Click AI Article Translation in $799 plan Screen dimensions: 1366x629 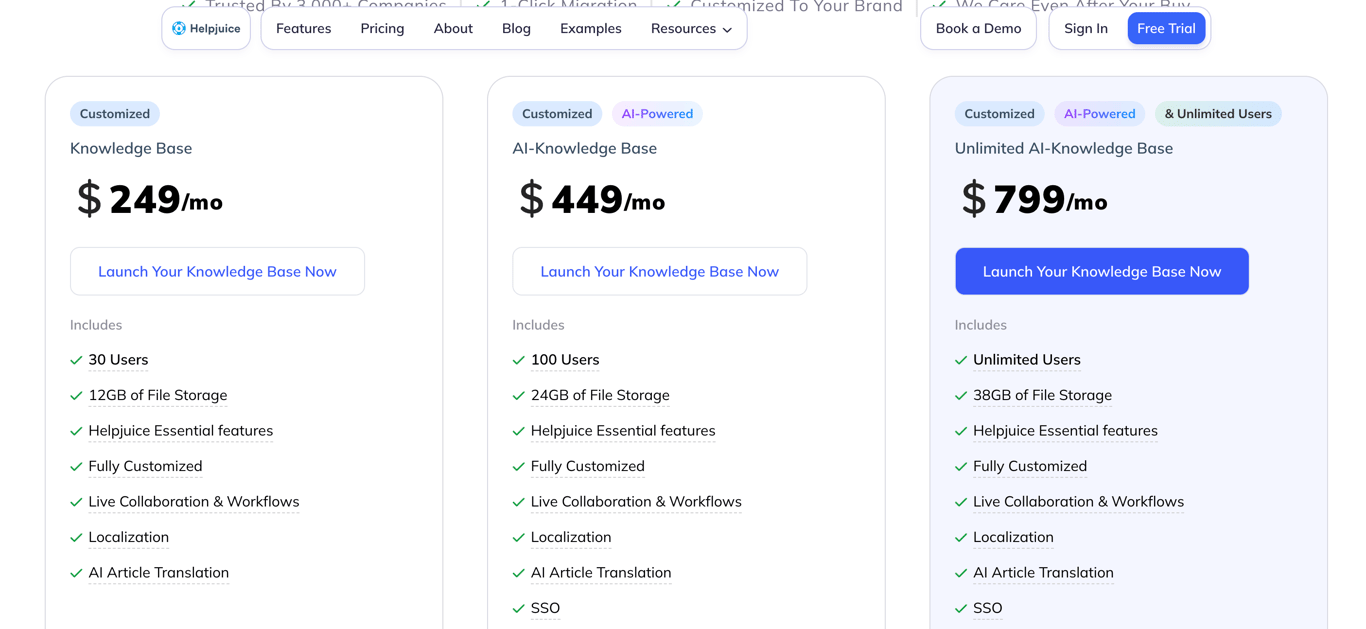pos(1043,573)
